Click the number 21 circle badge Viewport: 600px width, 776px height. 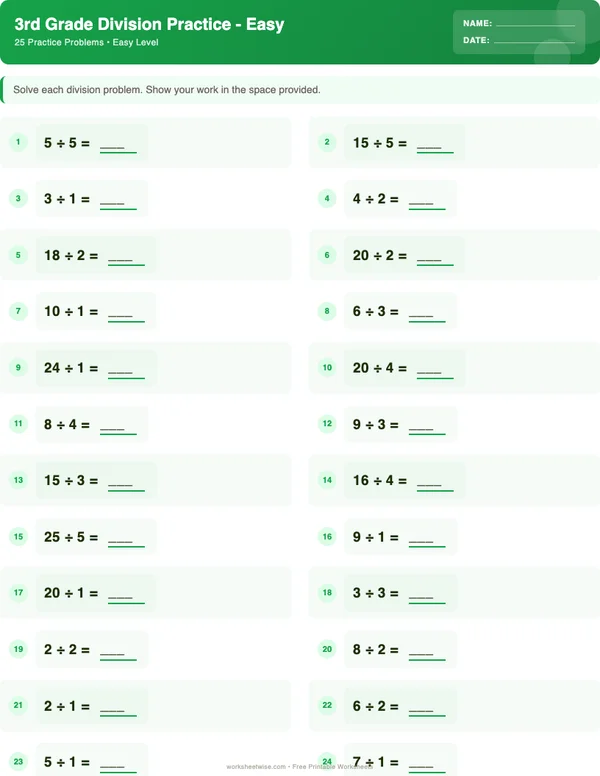[18, 706]
